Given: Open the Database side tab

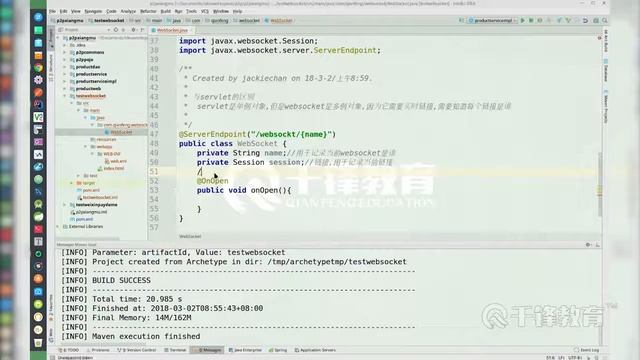Looking at the screenshot, I should pyautogui.click(x=606, y=71).
